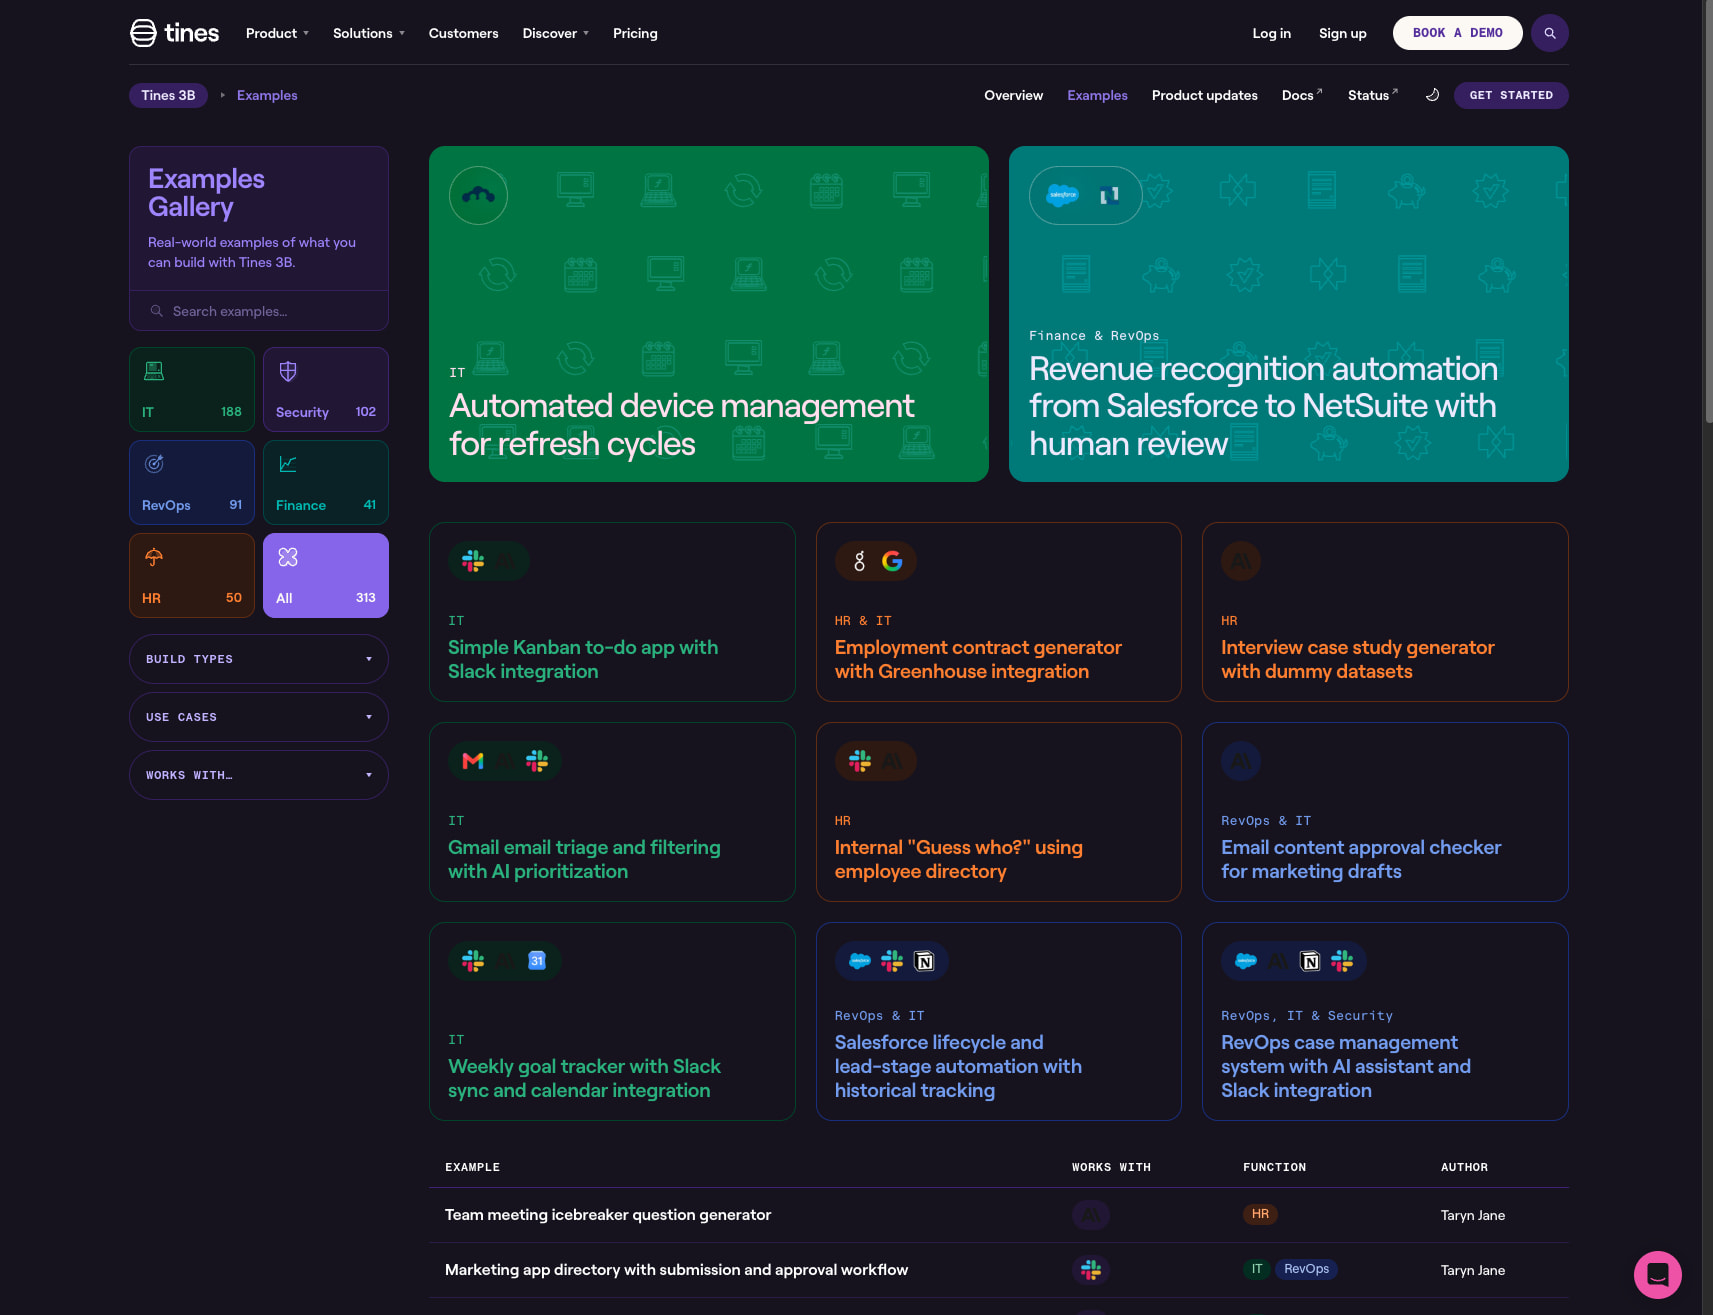Go to Customers page

[x=463, y=33]
